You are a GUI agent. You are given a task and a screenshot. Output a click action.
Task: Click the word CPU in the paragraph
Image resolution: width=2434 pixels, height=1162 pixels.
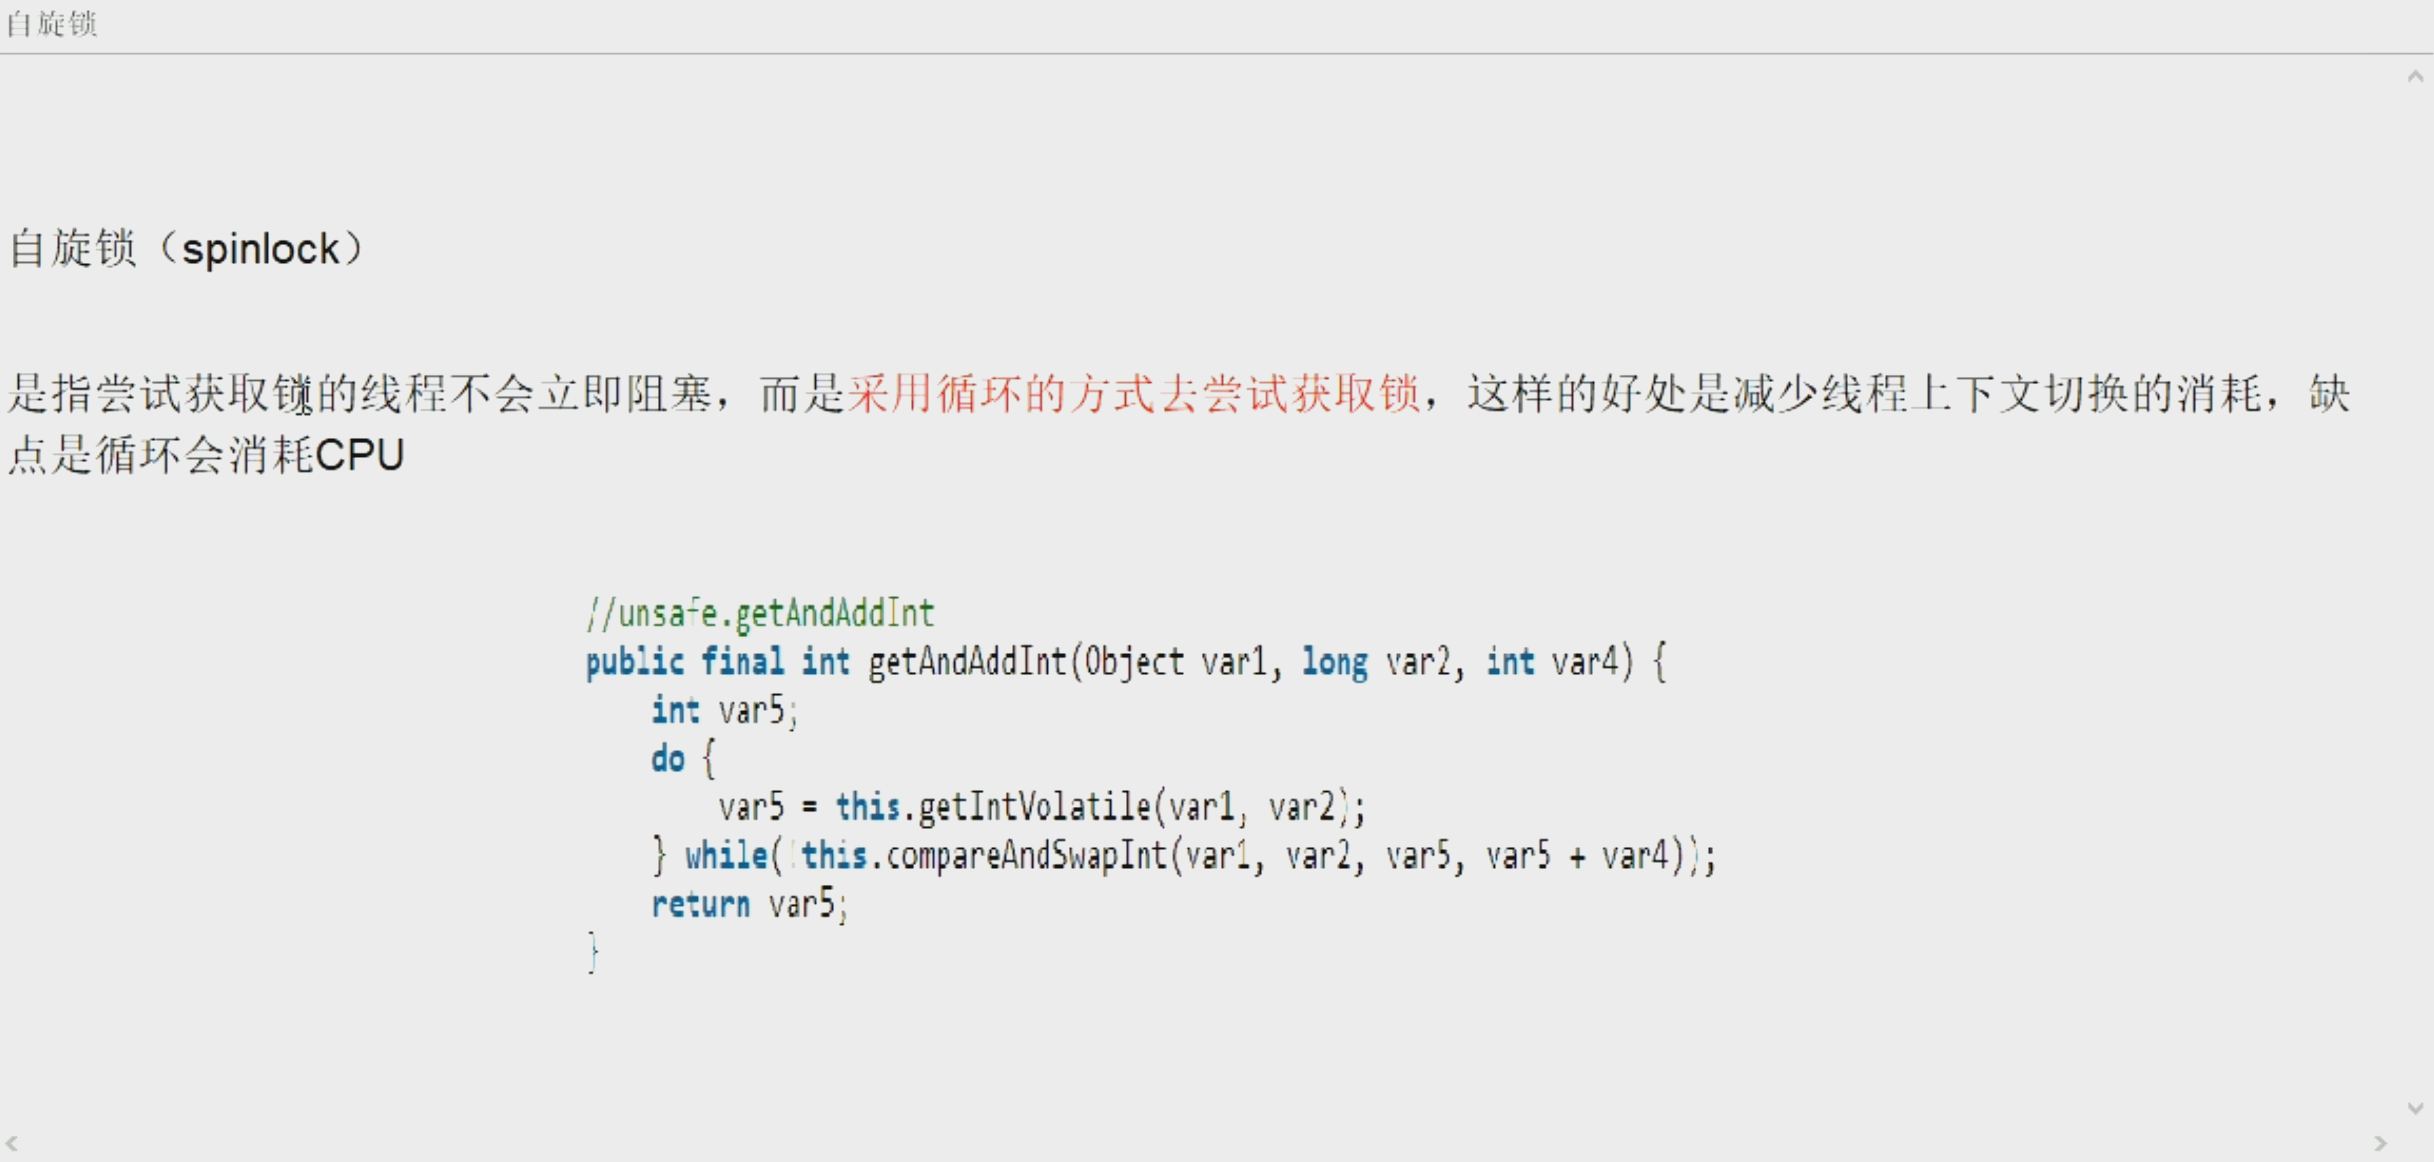360,455
